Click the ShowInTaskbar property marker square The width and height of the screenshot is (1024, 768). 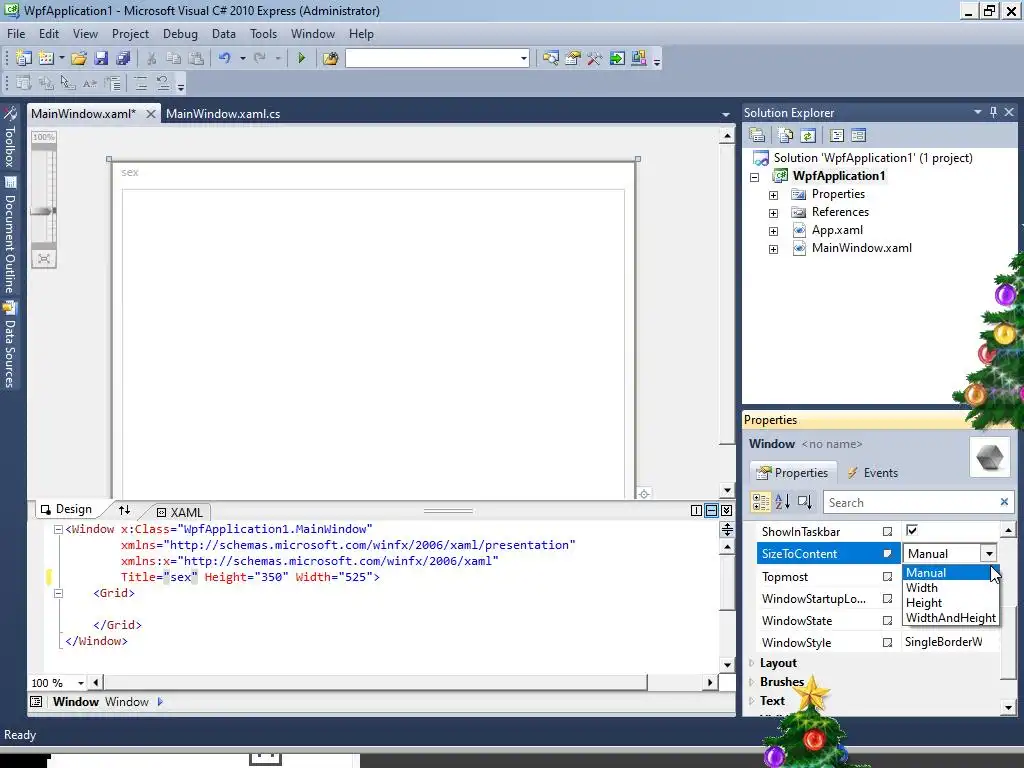pyautogui.click(x=888, y=532)
